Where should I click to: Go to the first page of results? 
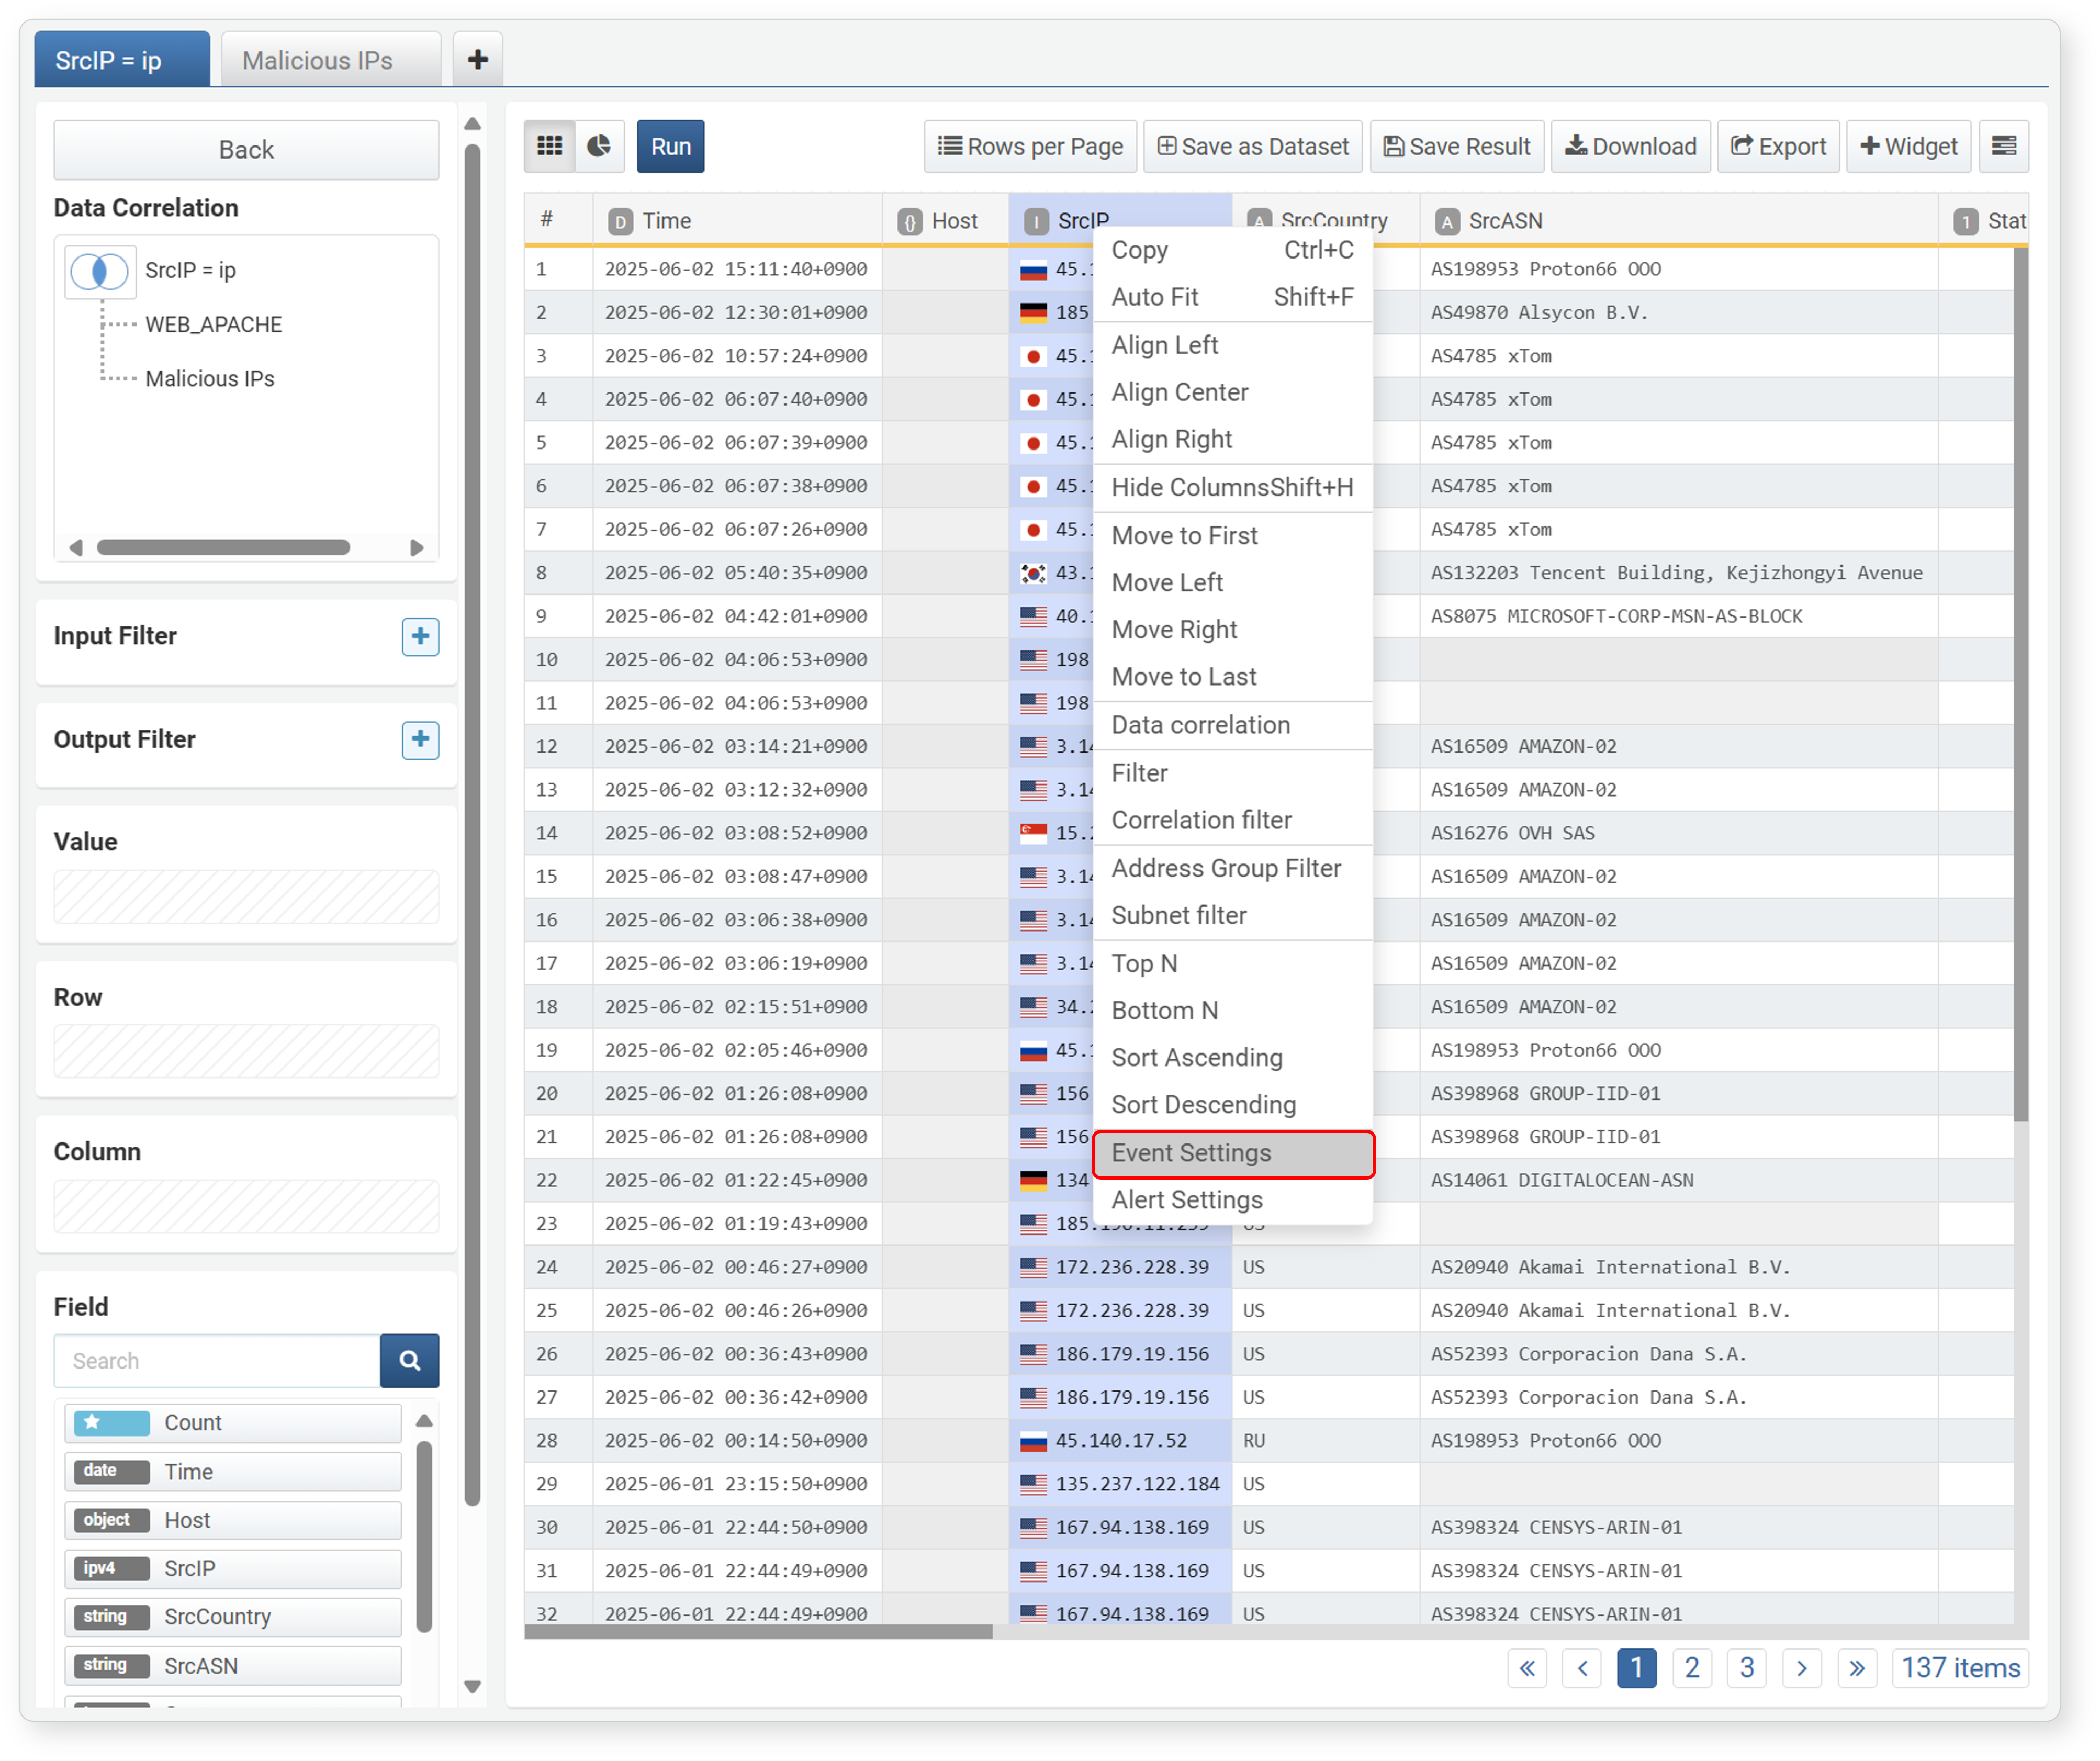coord(1527,1668)
